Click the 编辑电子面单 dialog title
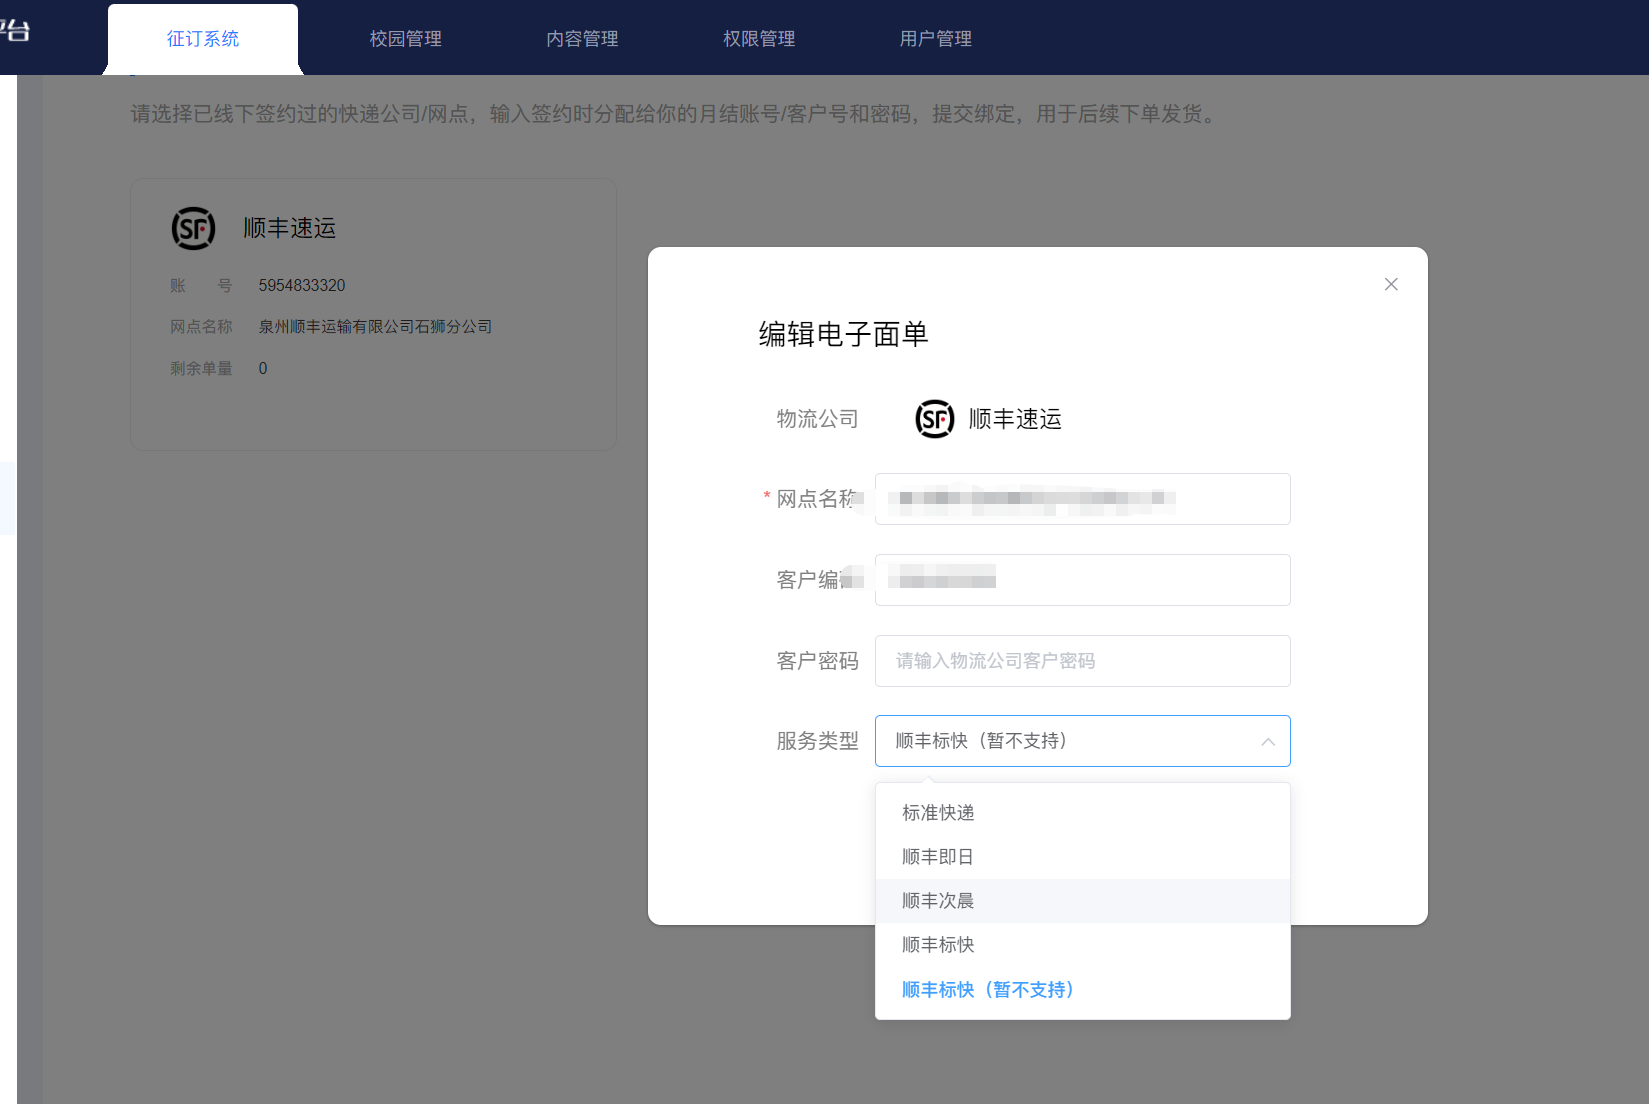 (843, 334)
